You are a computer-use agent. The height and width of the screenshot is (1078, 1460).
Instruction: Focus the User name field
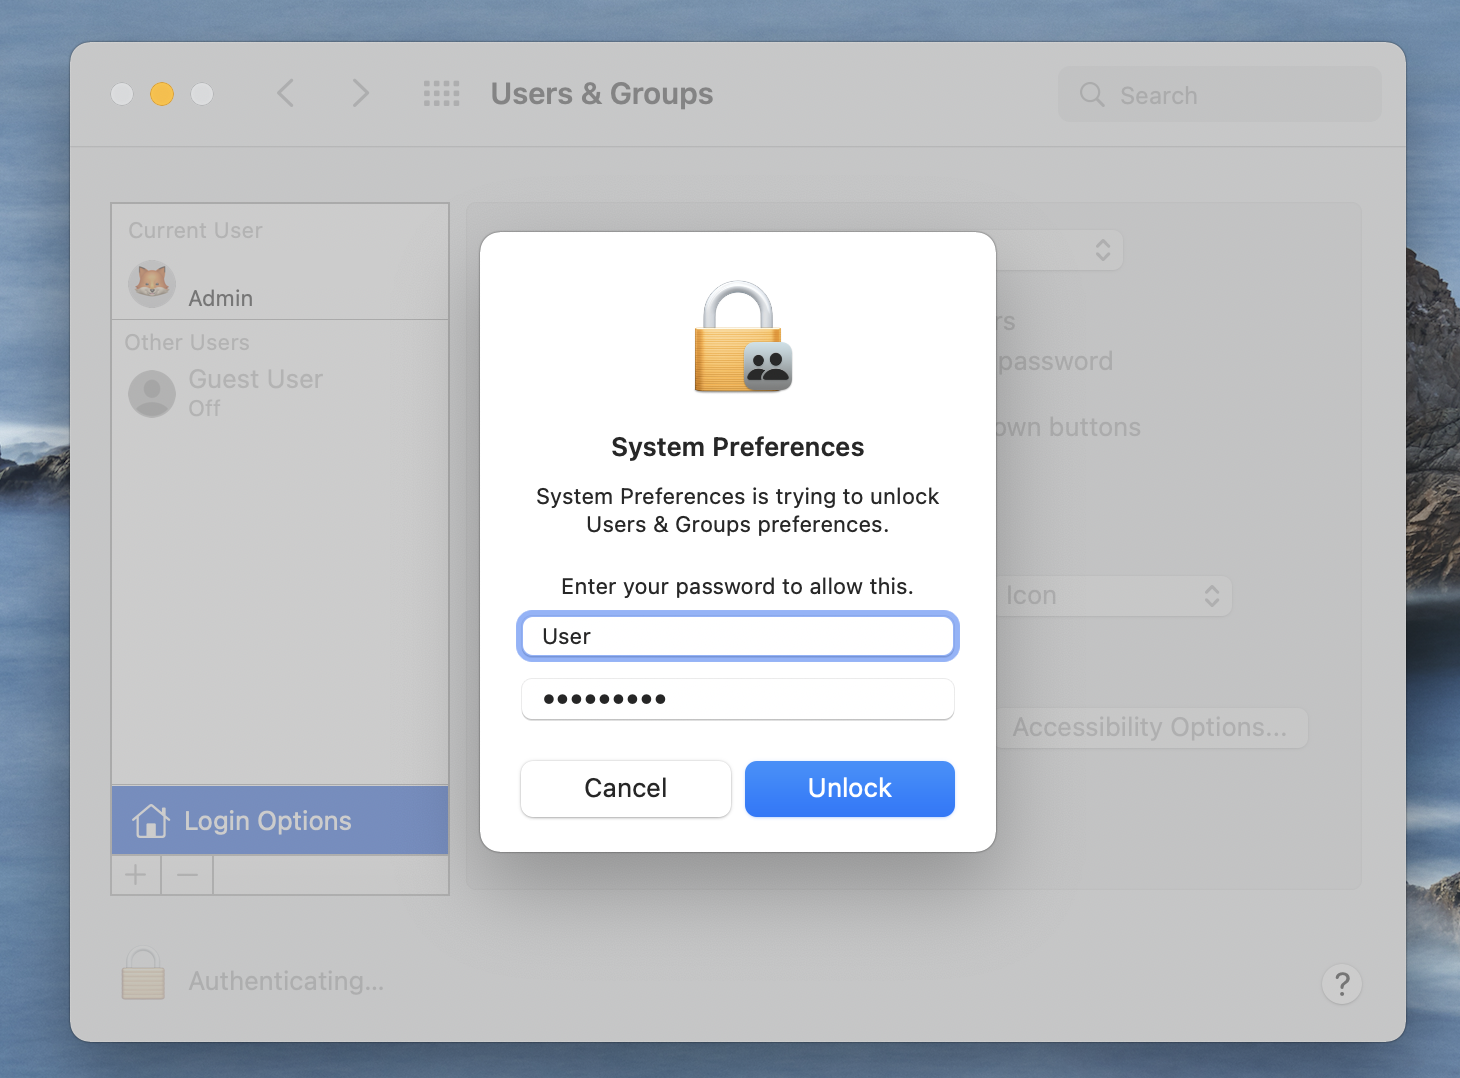738,636
